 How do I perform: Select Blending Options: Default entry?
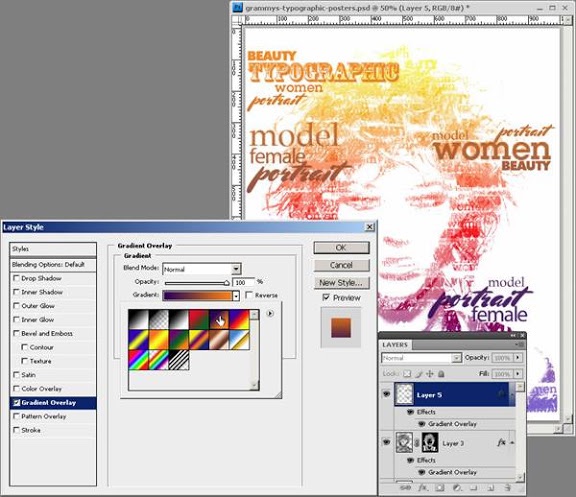pos(53,264)
